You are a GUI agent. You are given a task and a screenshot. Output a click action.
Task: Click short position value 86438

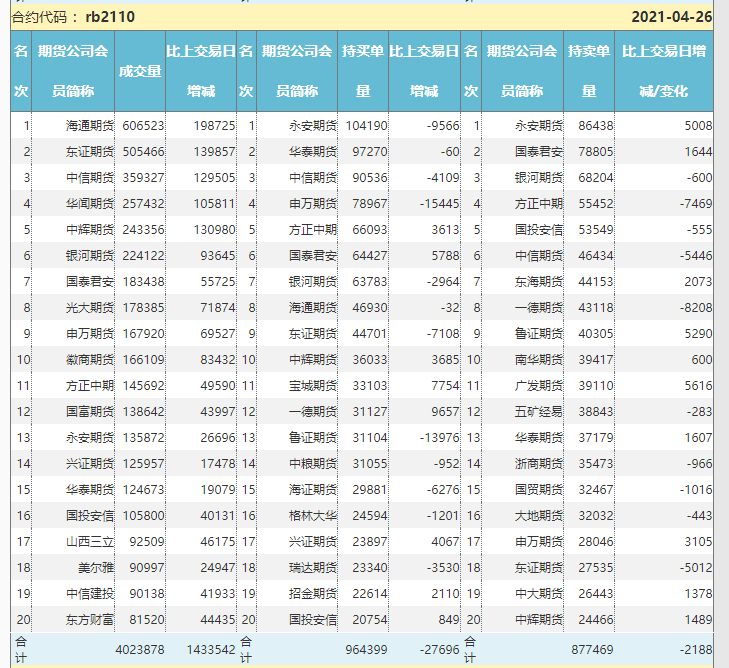(596, 126)
